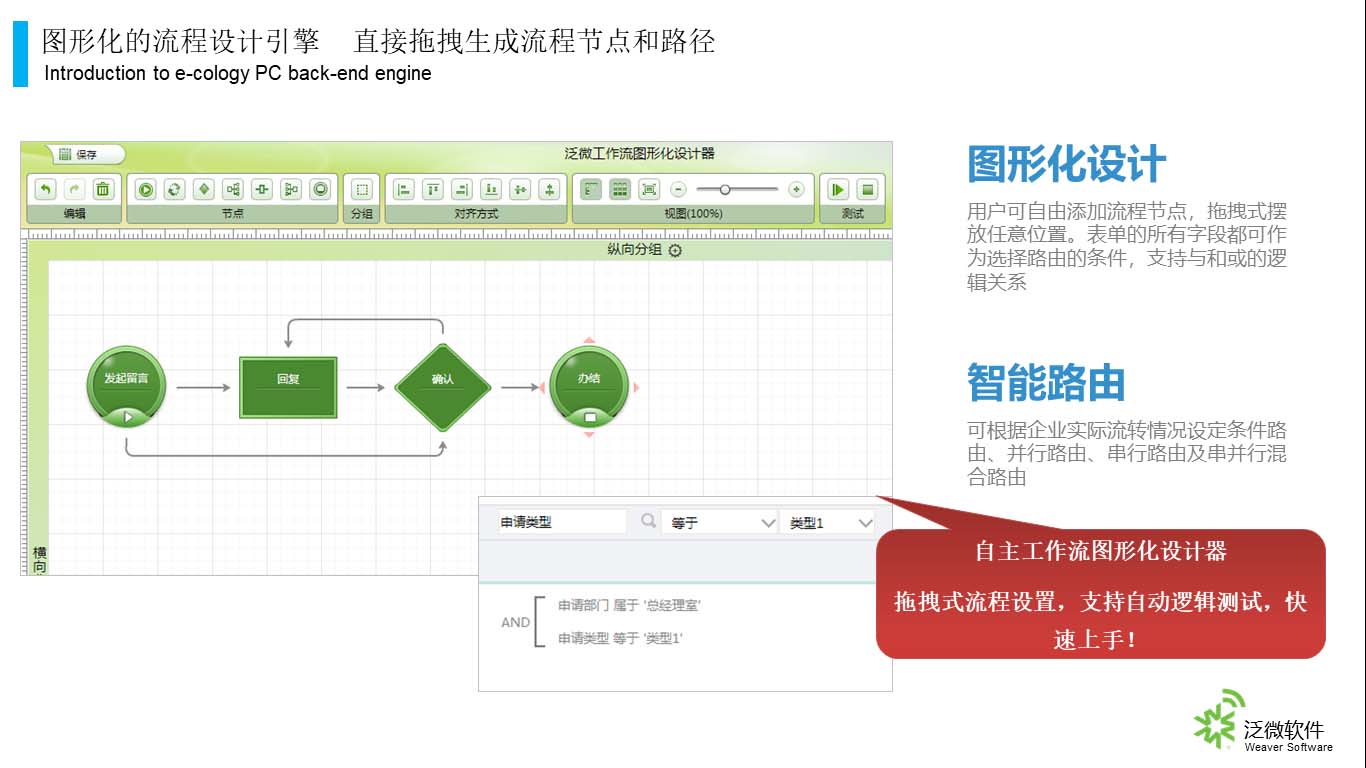
Task: Click the fit-to-screen view icon
Action: coord(649,189)
